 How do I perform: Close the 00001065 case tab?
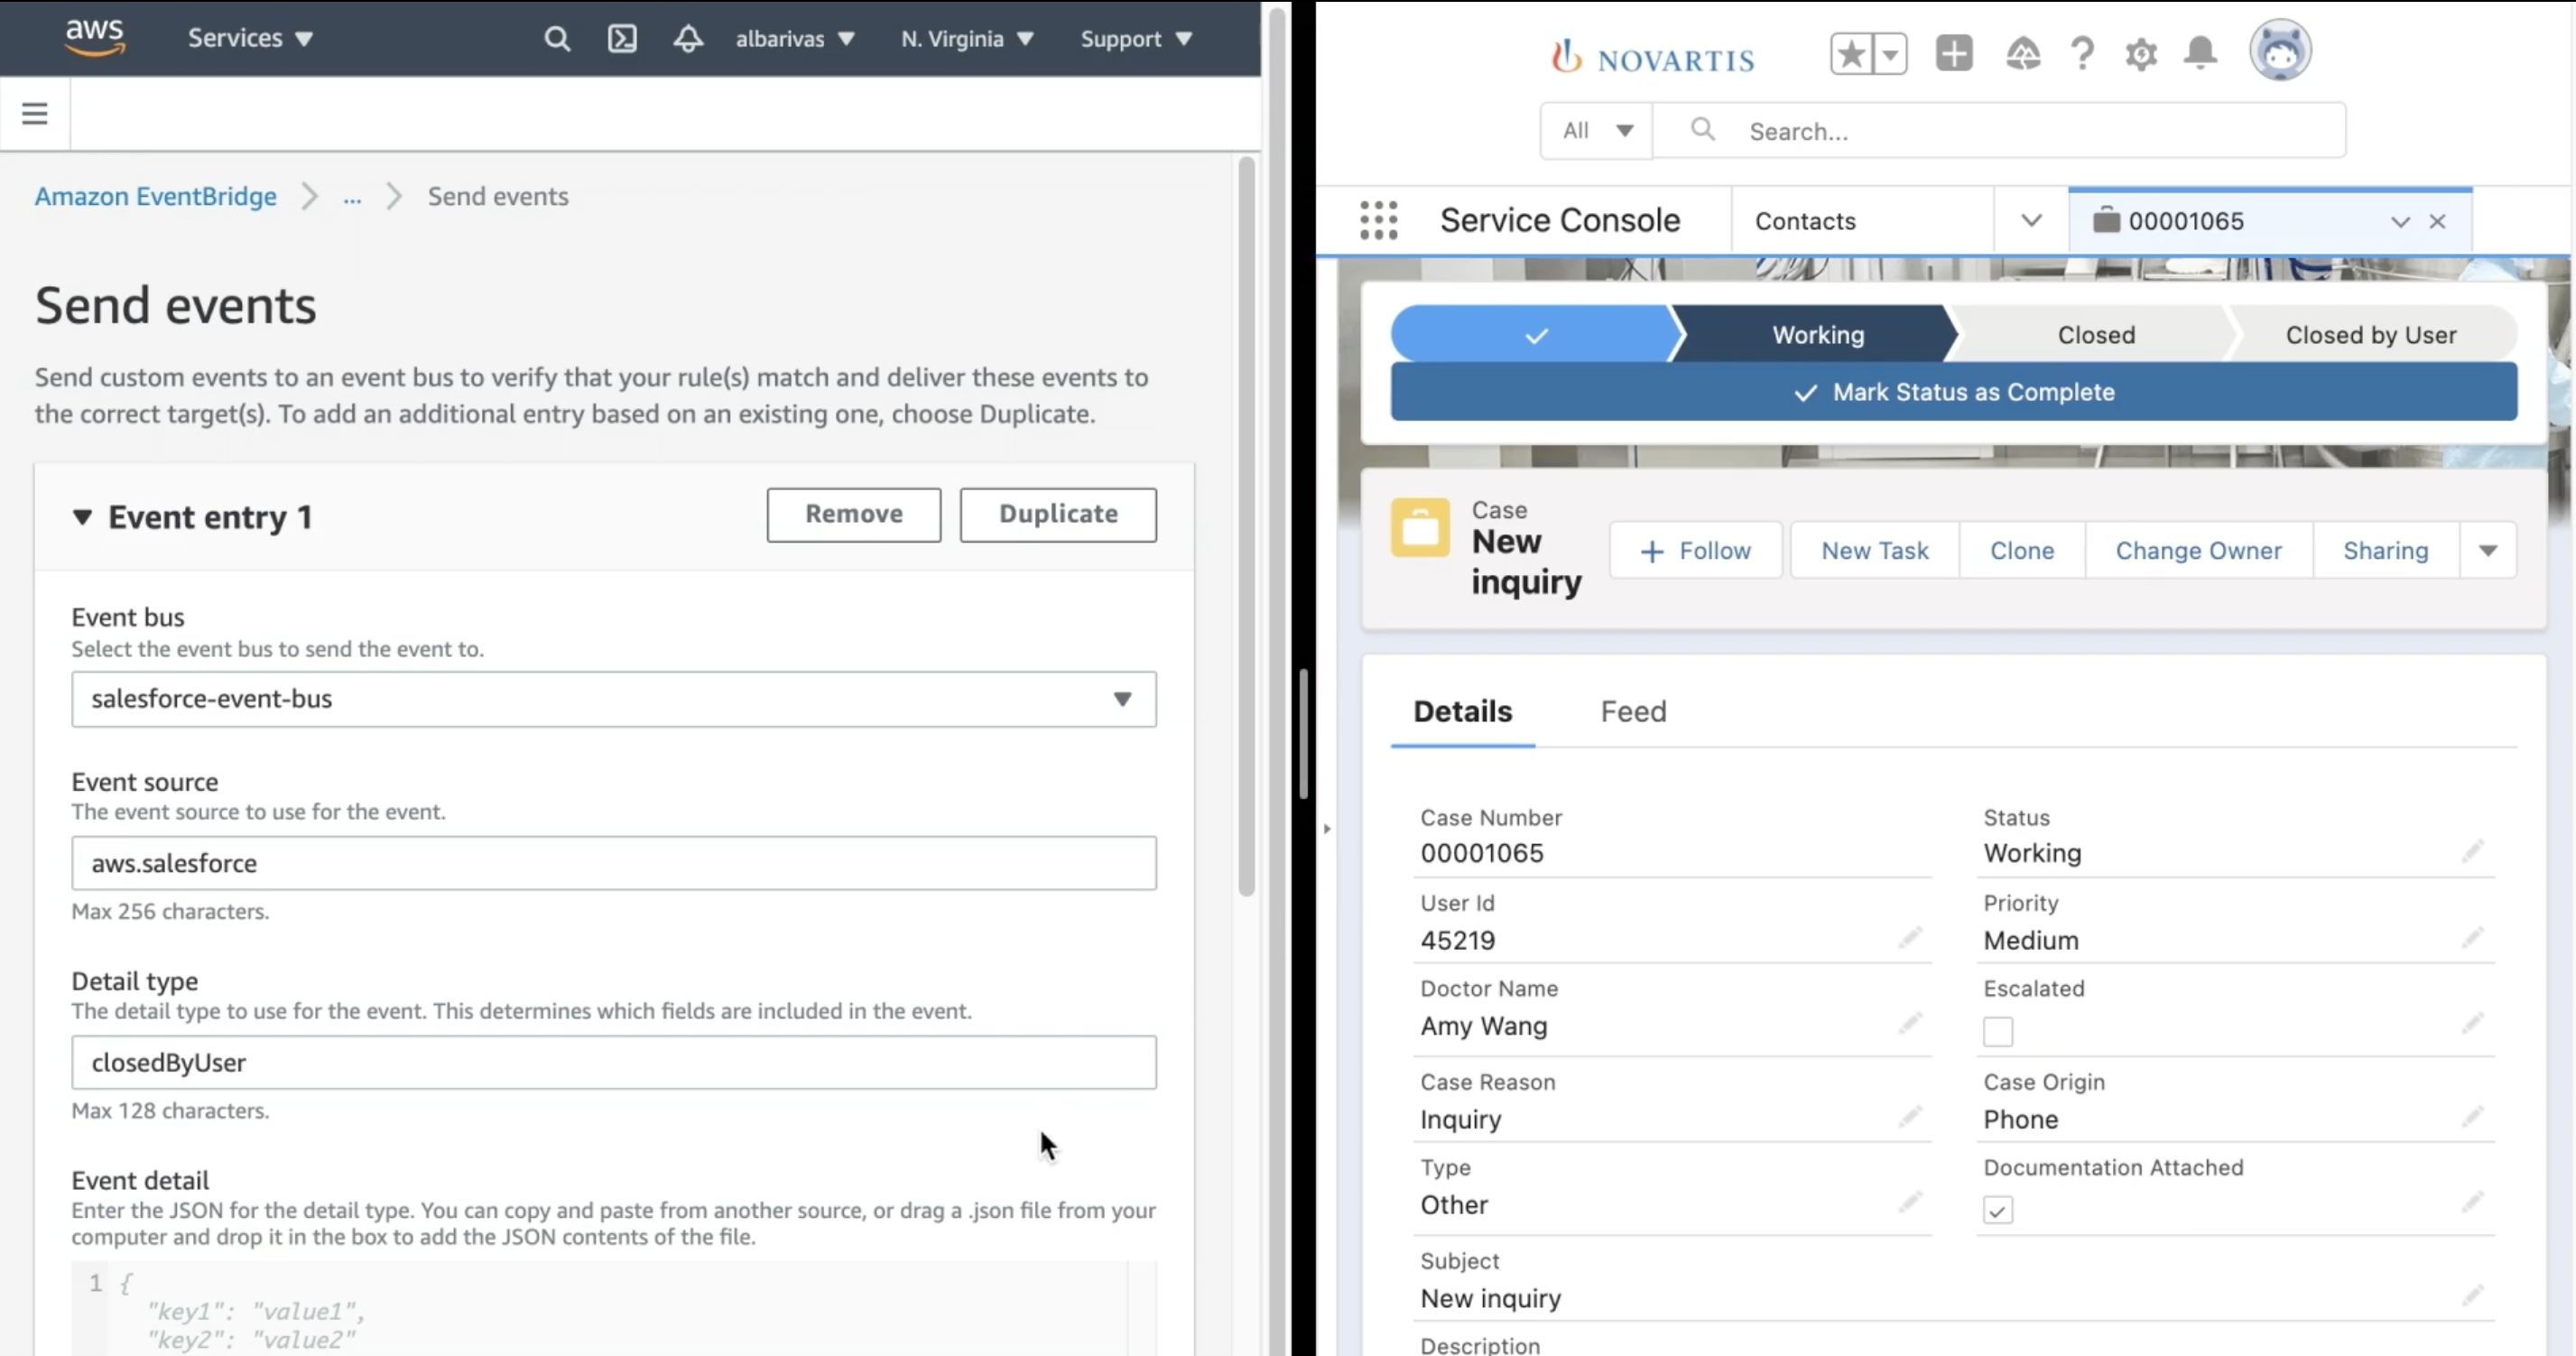click(2437, 221)
